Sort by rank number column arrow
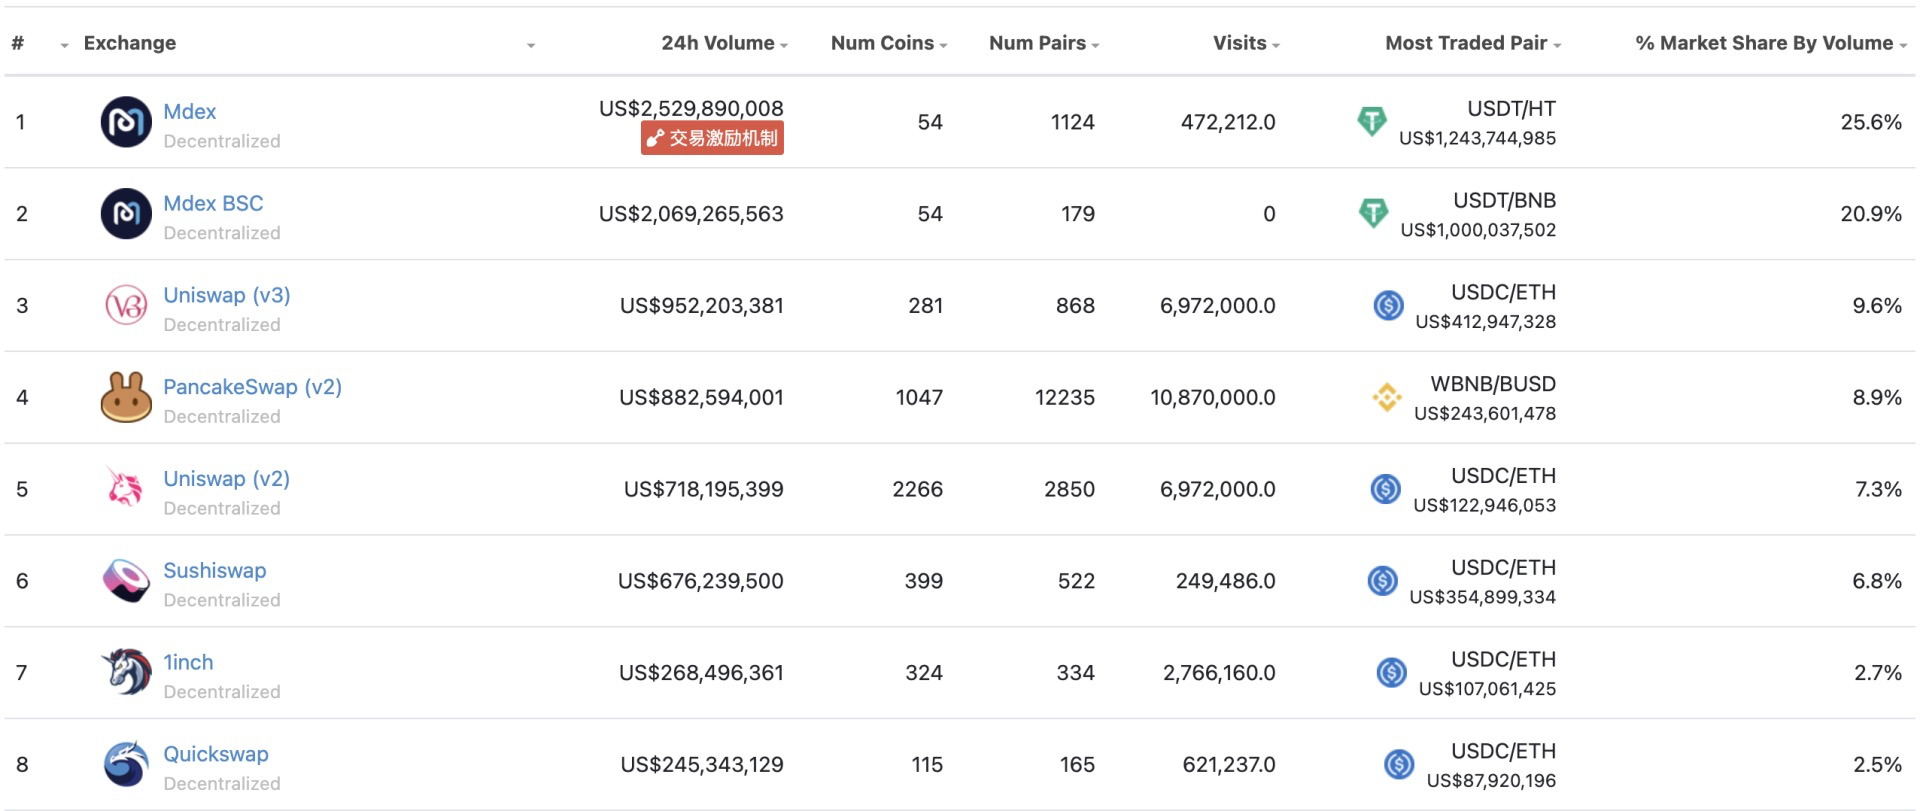1920x811 pixels. [64, 45]
